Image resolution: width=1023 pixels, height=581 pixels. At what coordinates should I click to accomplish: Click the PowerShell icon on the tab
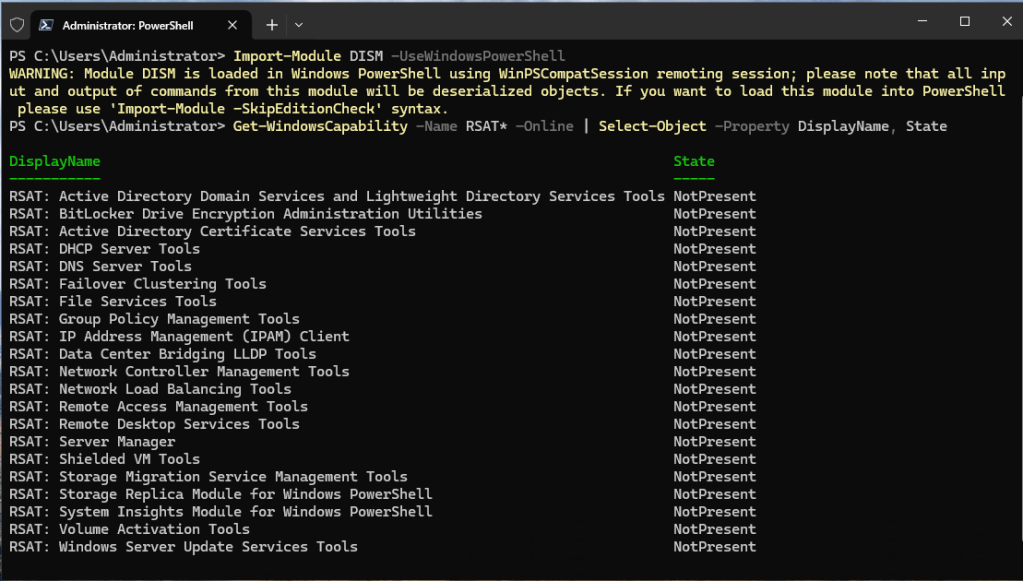45,23
